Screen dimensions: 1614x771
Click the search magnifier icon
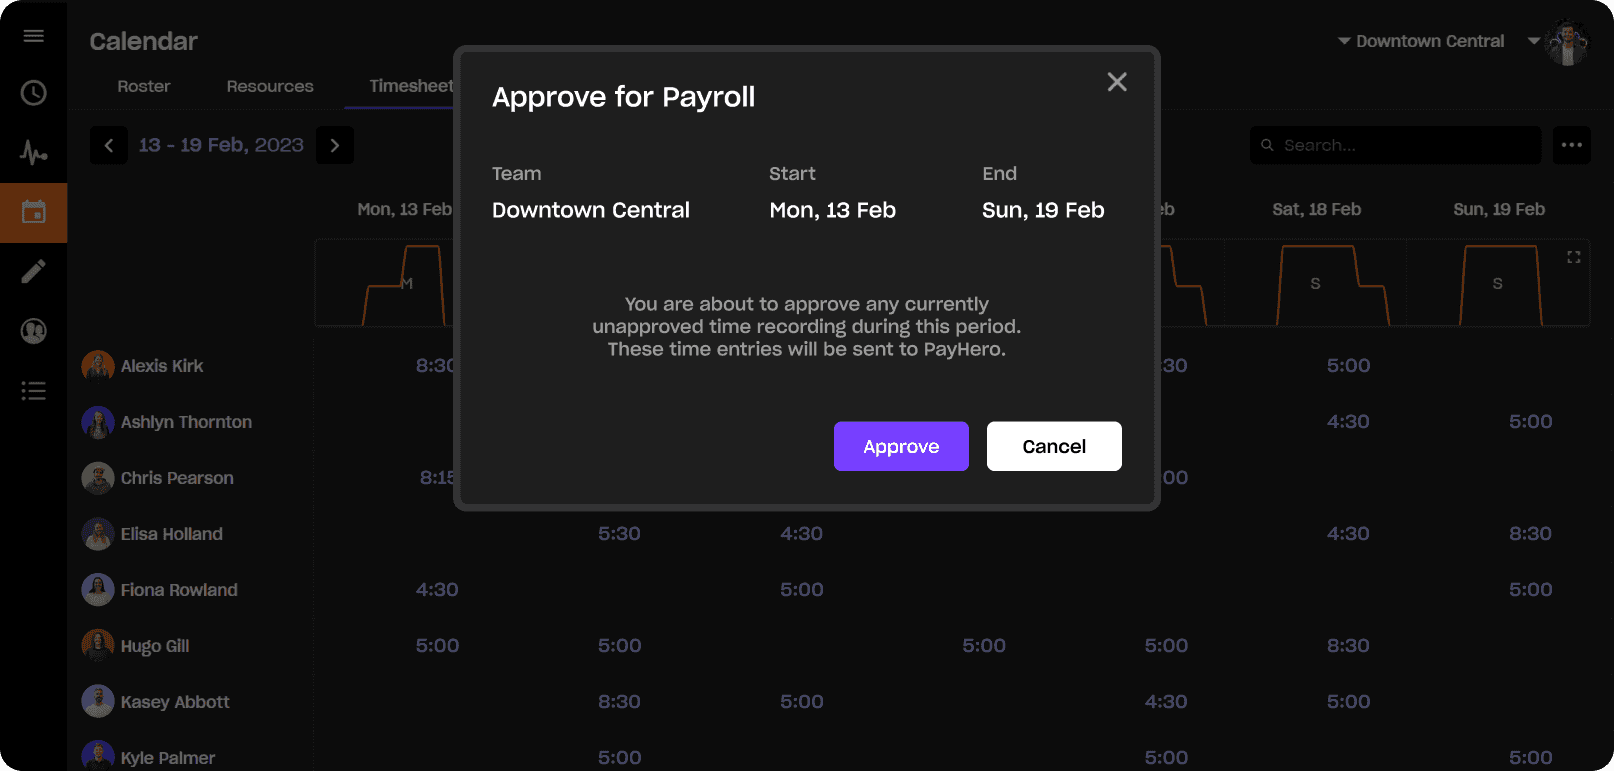coord(1267,145)
